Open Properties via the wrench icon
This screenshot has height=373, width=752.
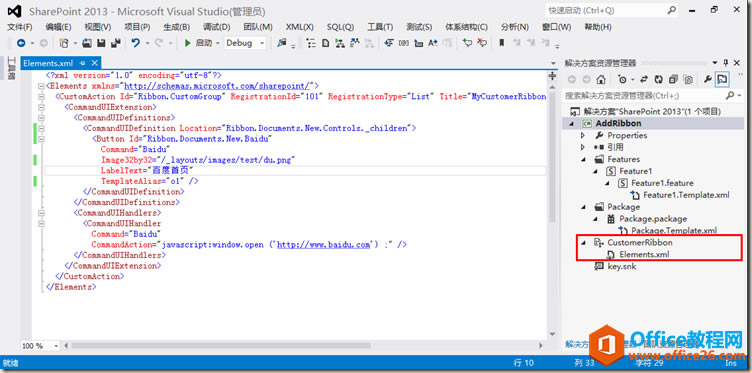(x=707, y=79)
